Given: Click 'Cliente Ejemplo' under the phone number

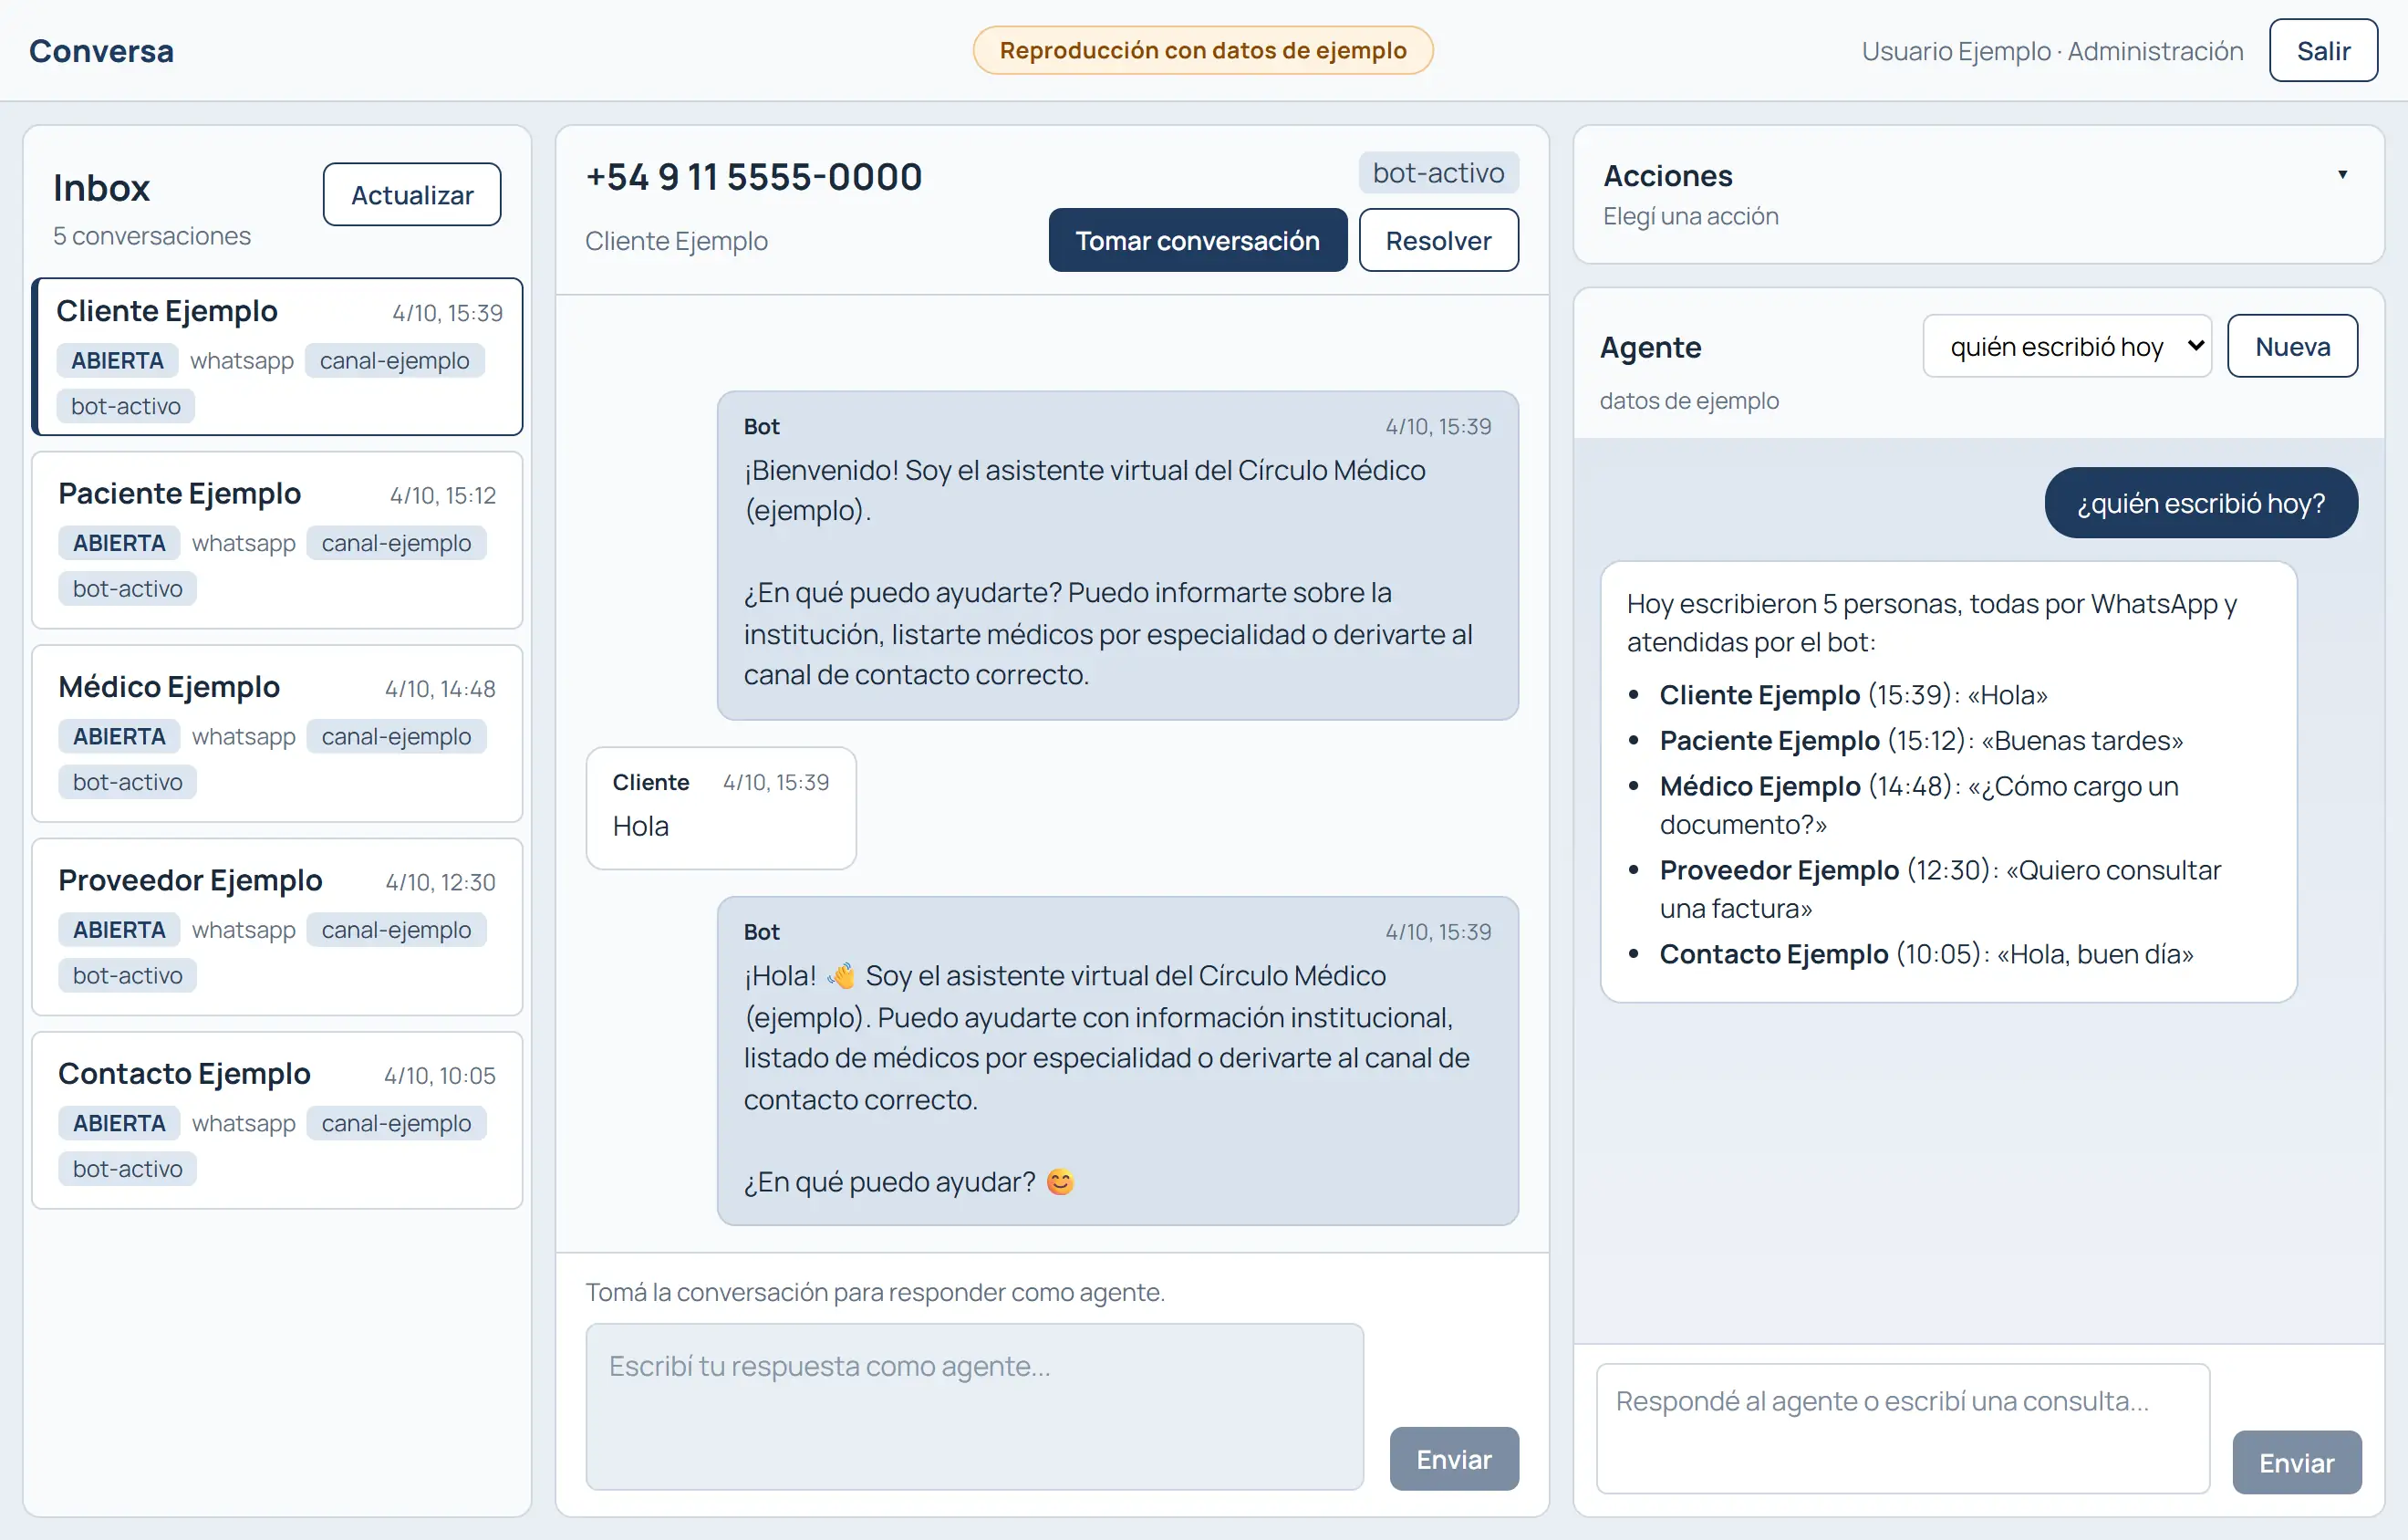Looking at the screenshot, I should [x=676, y=241].
